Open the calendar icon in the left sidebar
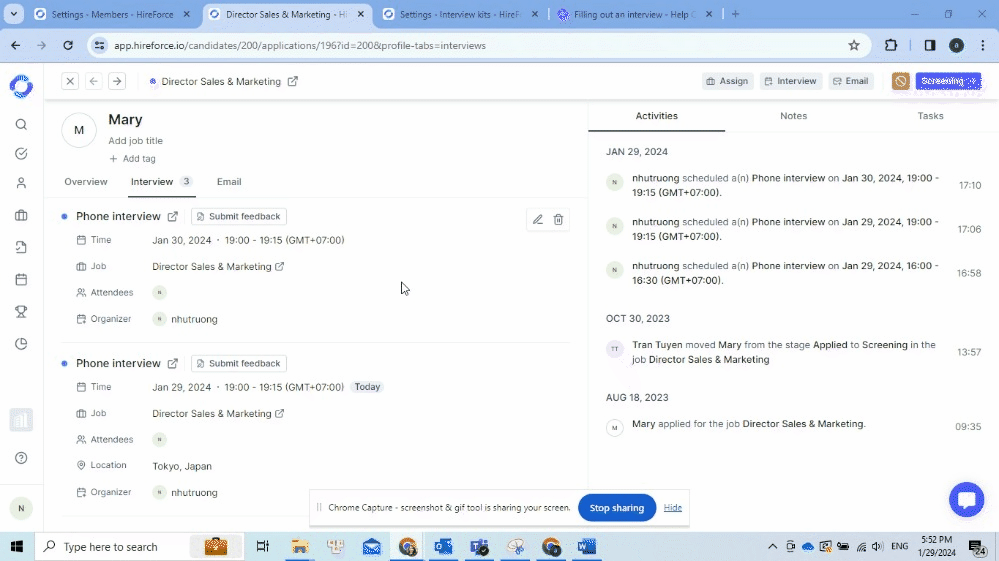This screenshot has width=999, height=561. tap(21, 280)
